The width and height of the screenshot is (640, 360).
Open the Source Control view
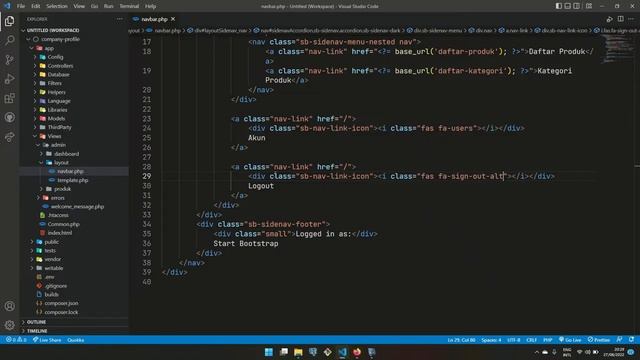coord(9,60)
